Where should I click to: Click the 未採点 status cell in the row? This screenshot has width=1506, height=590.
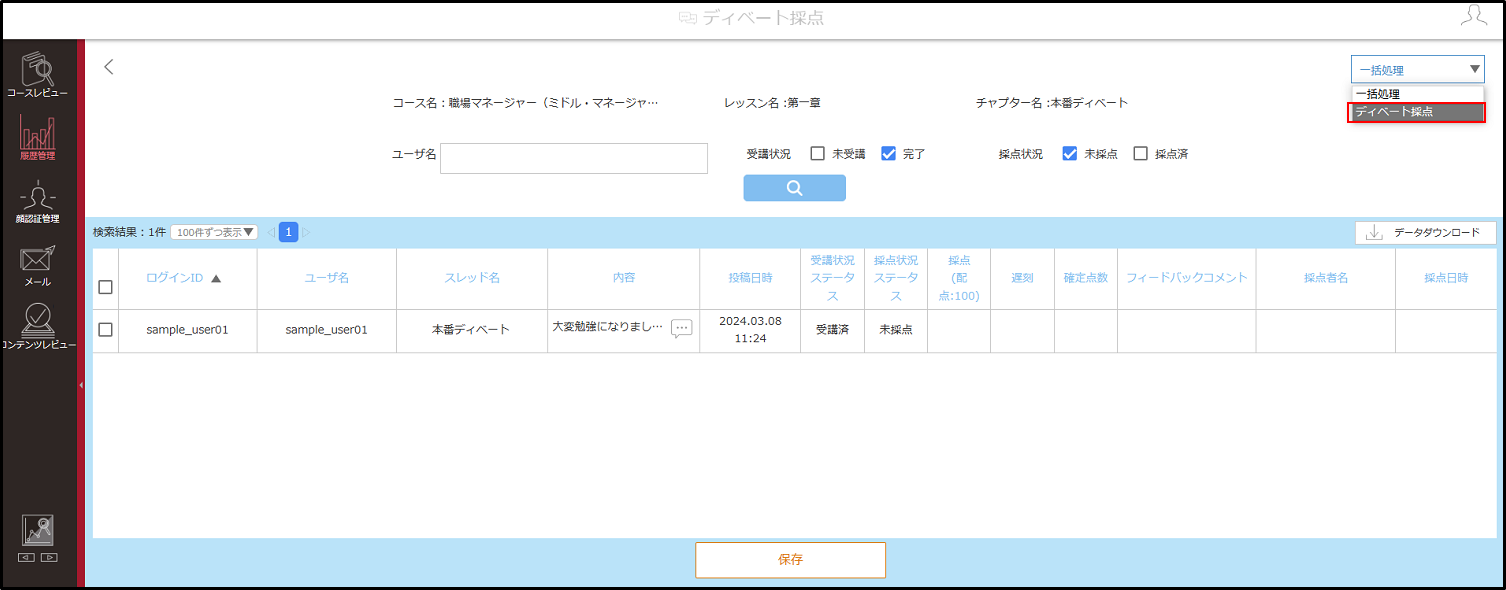coord(895,330)
